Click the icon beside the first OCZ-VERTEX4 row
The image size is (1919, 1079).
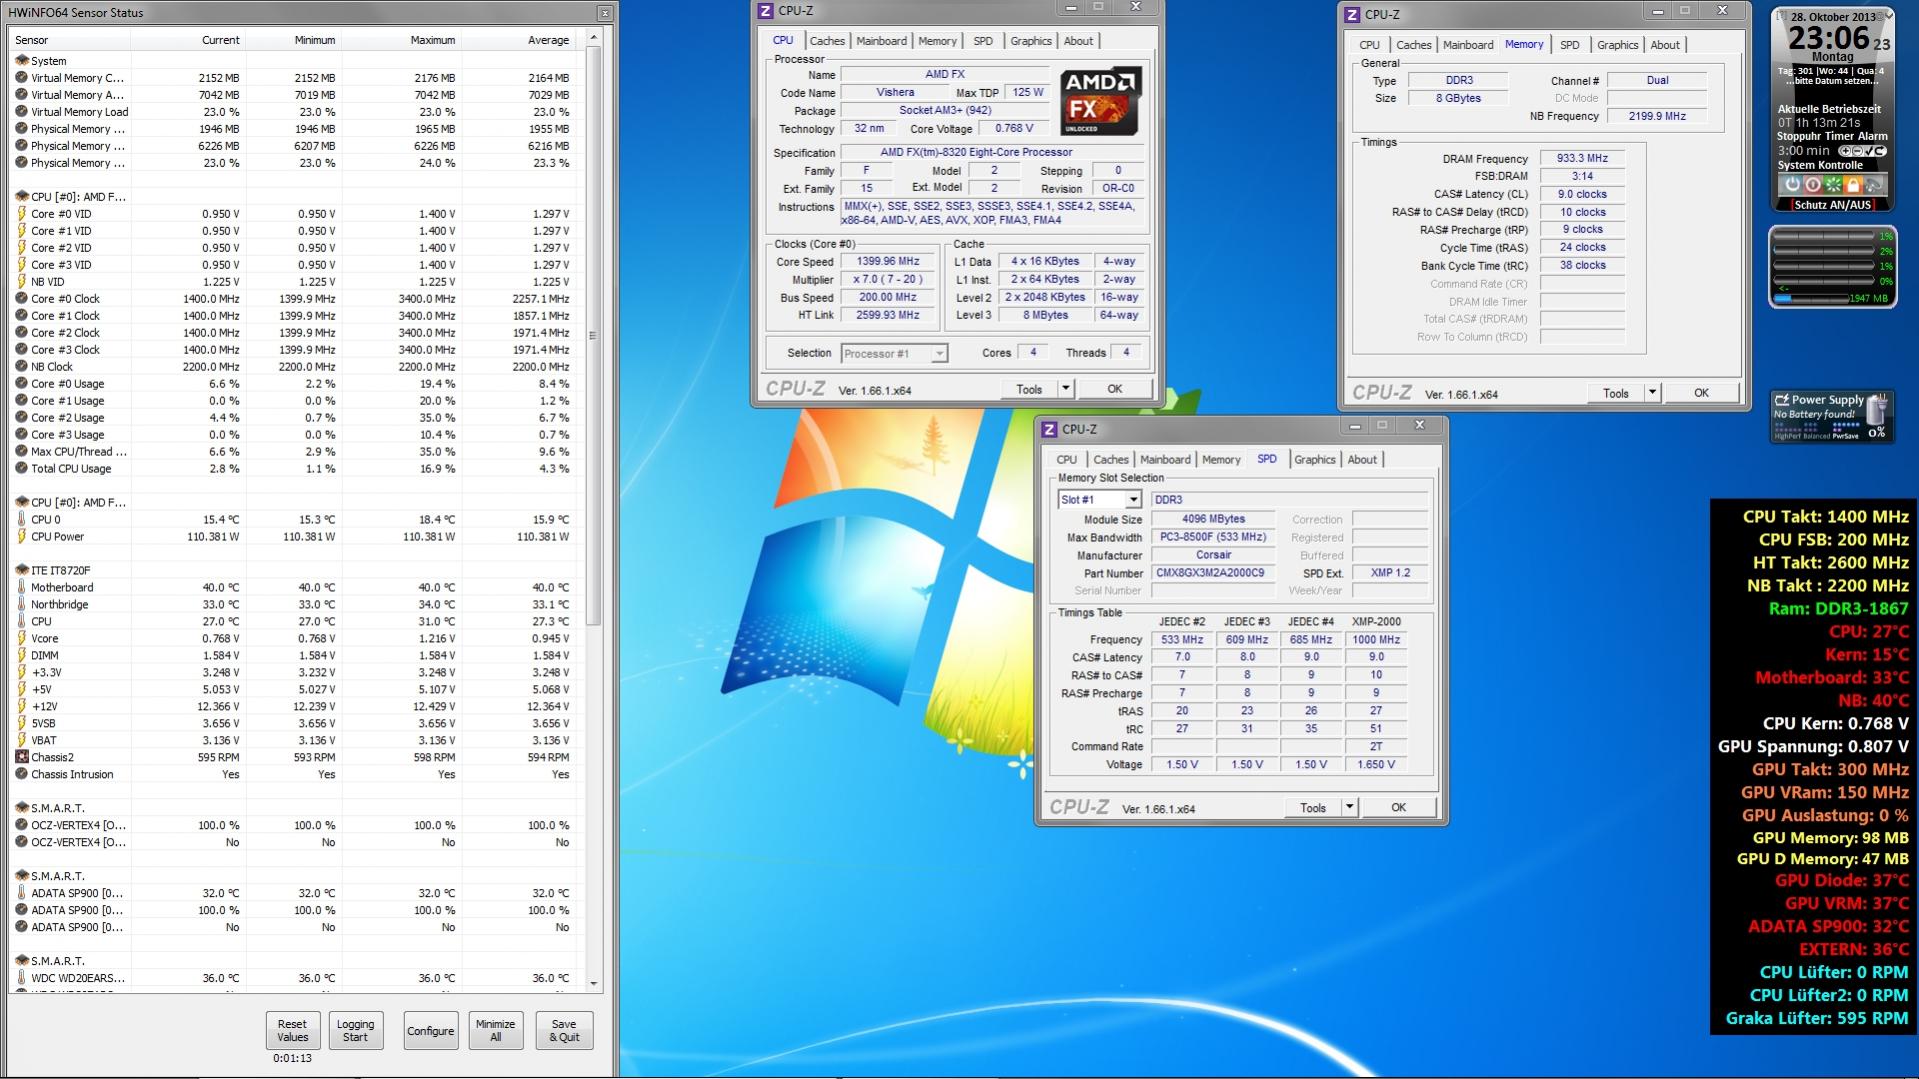[22, 826]
